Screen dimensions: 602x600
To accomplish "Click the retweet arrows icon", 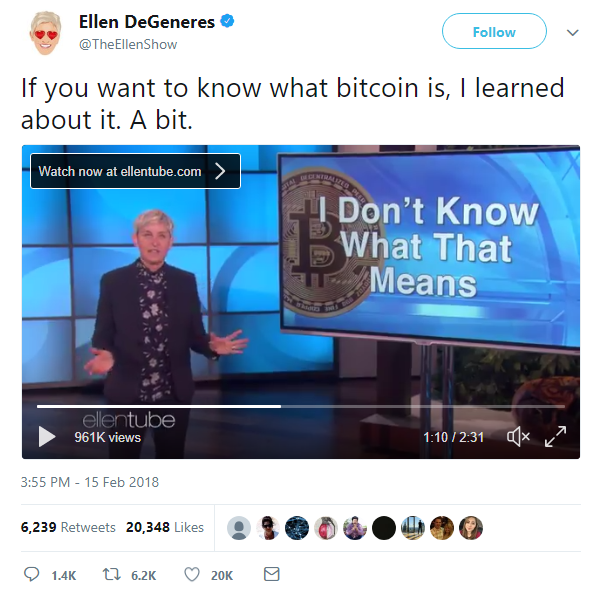I will click(x=111, y=575).
